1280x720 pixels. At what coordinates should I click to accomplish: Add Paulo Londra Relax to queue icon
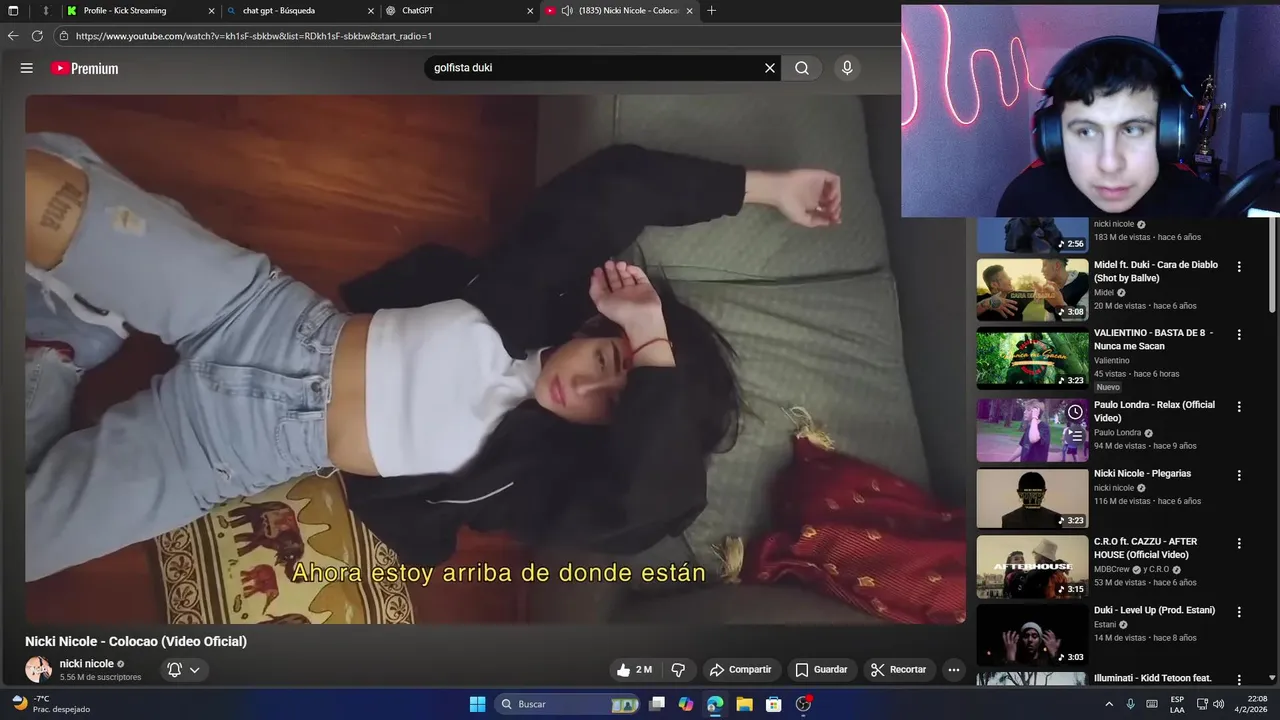point(1075,435)
